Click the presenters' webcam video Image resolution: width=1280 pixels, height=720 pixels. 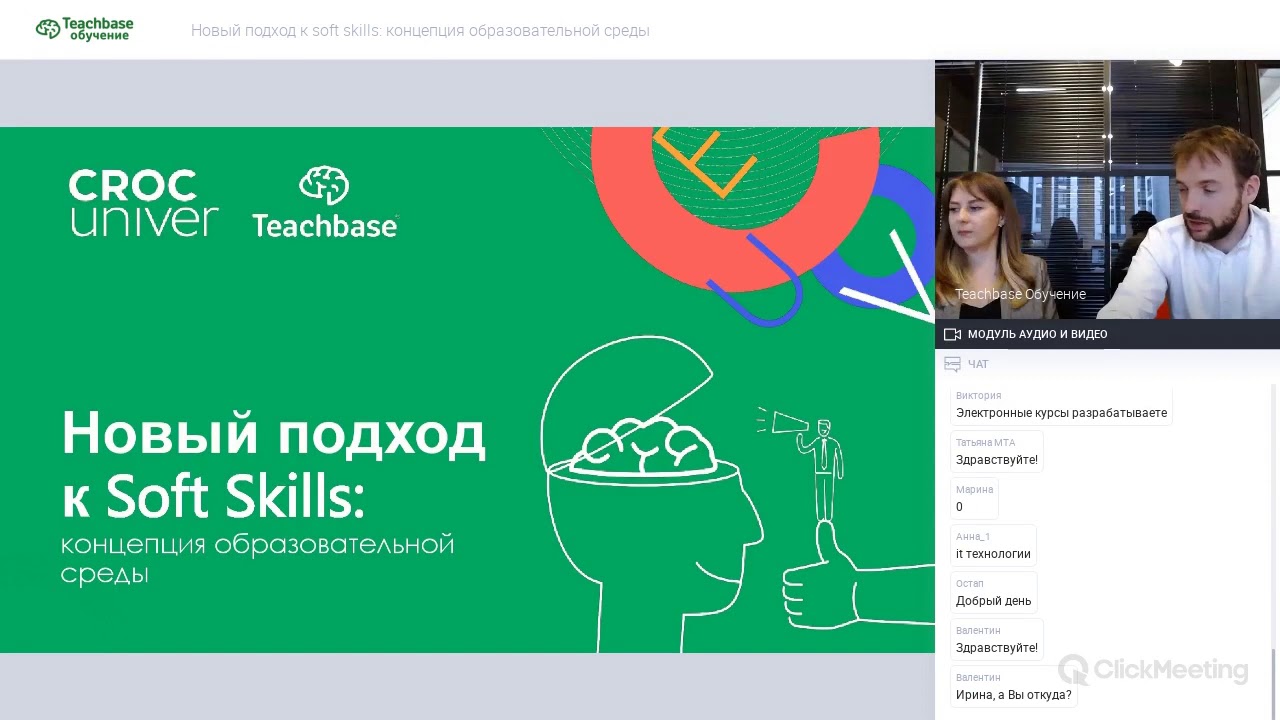[x=1107, y=190]
